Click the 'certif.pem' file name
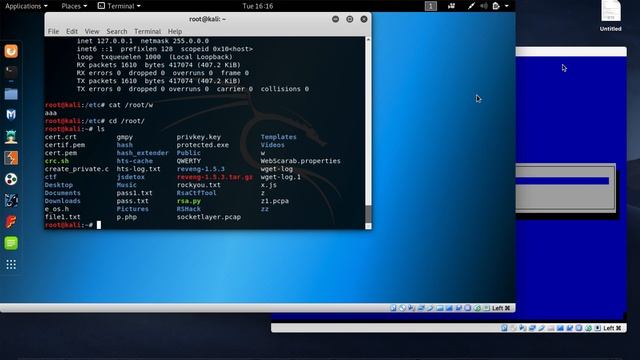 coord(64,145)
